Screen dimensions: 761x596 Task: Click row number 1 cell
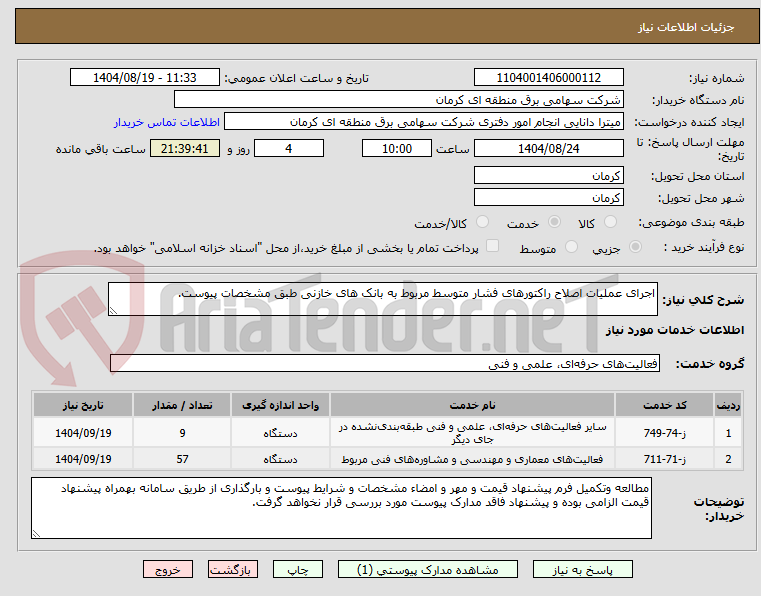[x=728, y=432]
